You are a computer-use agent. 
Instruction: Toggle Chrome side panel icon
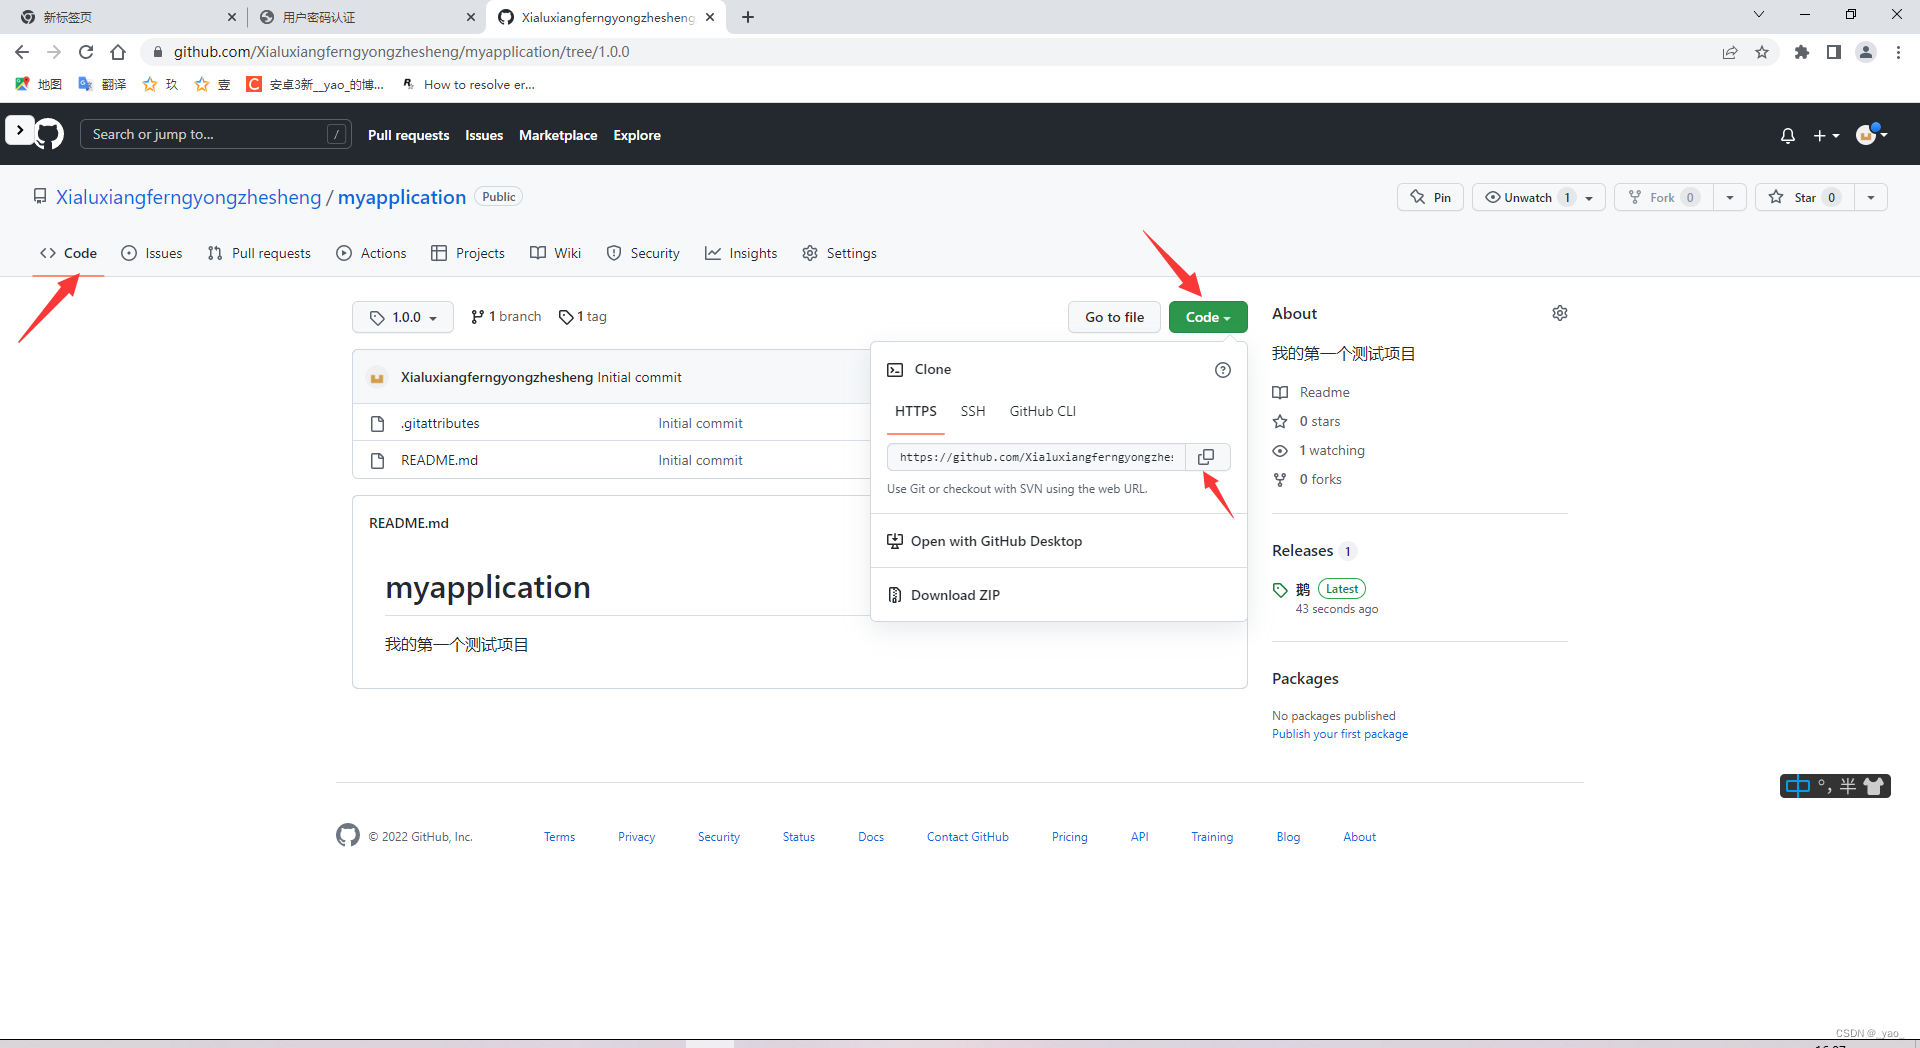pyautogui.click(x=1834, y=52)
